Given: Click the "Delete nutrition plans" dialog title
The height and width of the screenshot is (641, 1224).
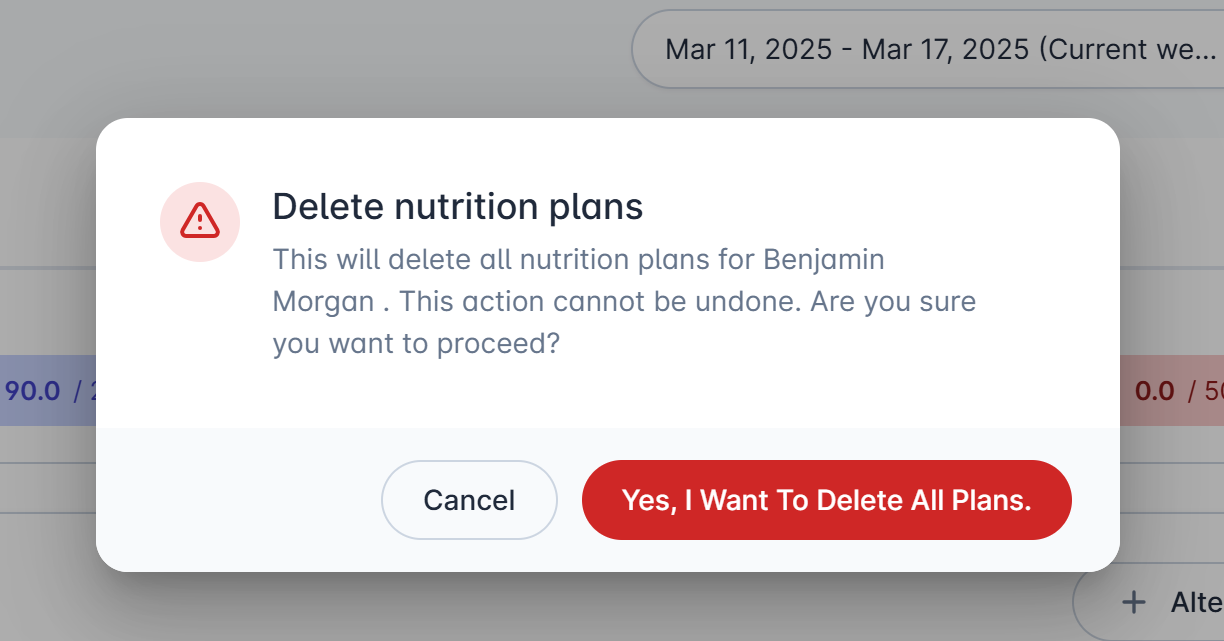Looking at the screenshot, I should [458, 207].
